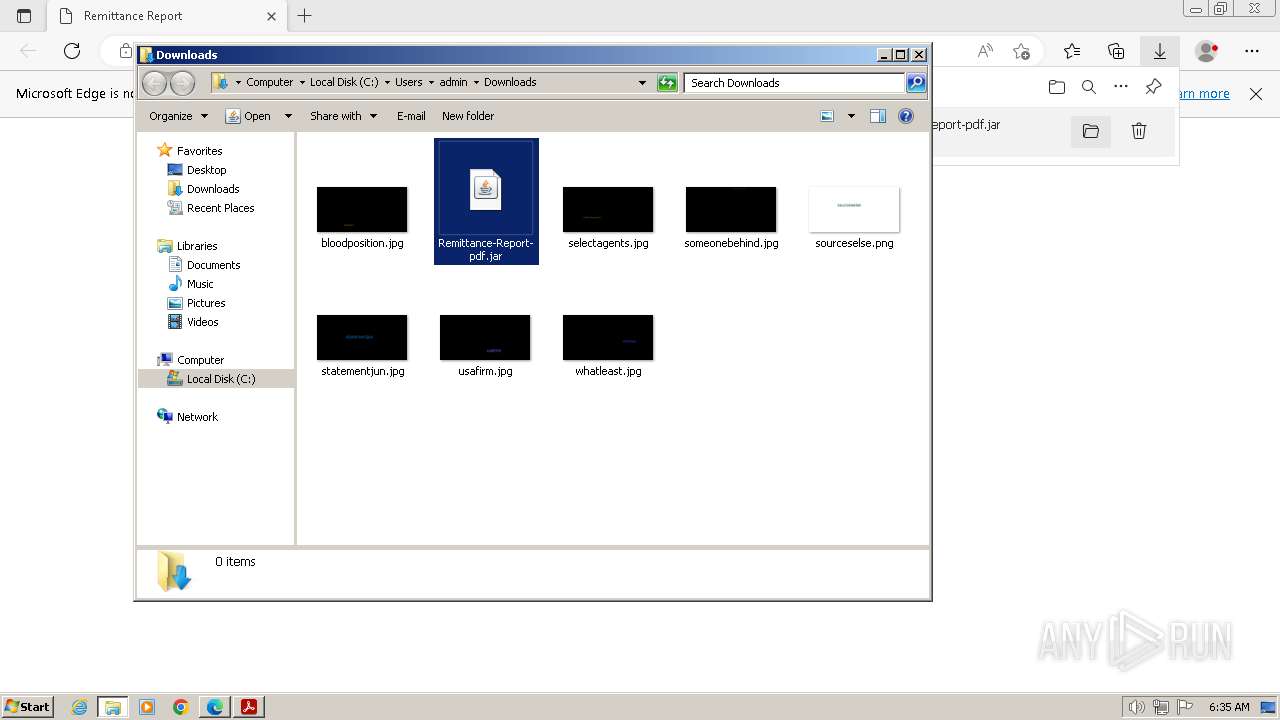Select Computer in navigation pane
Viewport: 1280px width, 720px height.
[x=200, y=360]
